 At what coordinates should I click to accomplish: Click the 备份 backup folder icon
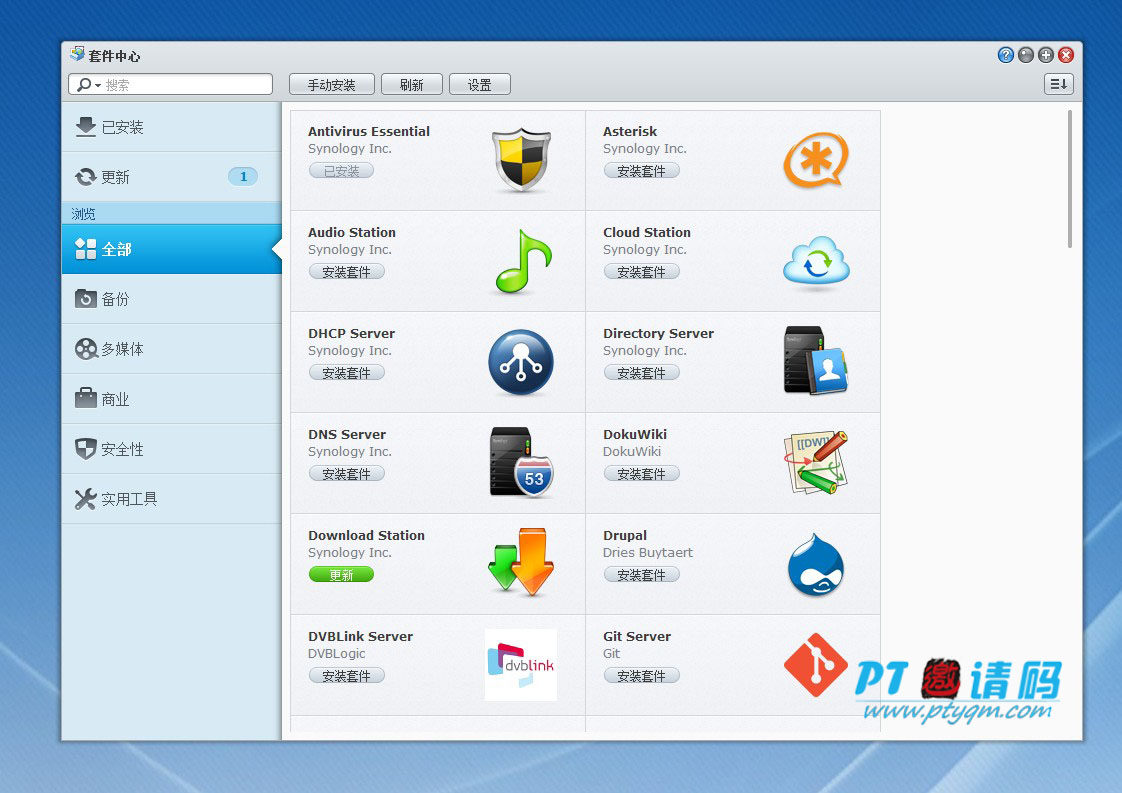click(86, 298)
